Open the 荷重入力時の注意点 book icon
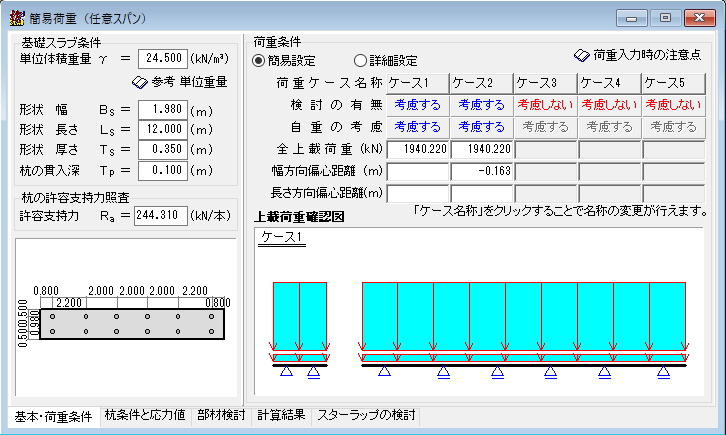The image size is (726, 435). 582,56
